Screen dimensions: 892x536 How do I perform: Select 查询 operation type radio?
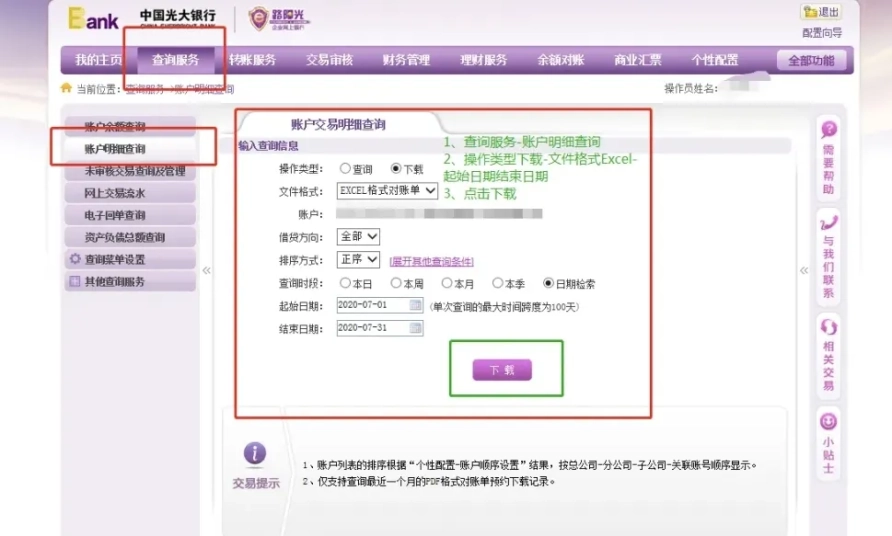[345, 168]
